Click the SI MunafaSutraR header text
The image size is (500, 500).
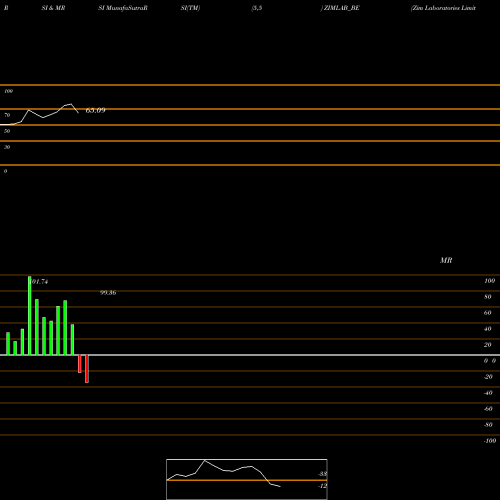click(x=123, y=8)
